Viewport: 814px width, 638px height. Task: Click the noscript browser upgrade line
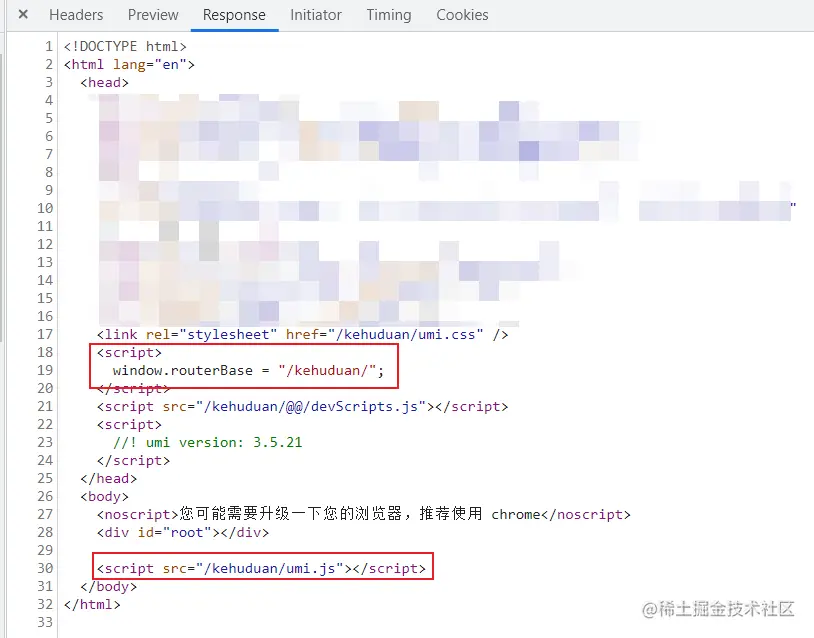coord(363,514)
